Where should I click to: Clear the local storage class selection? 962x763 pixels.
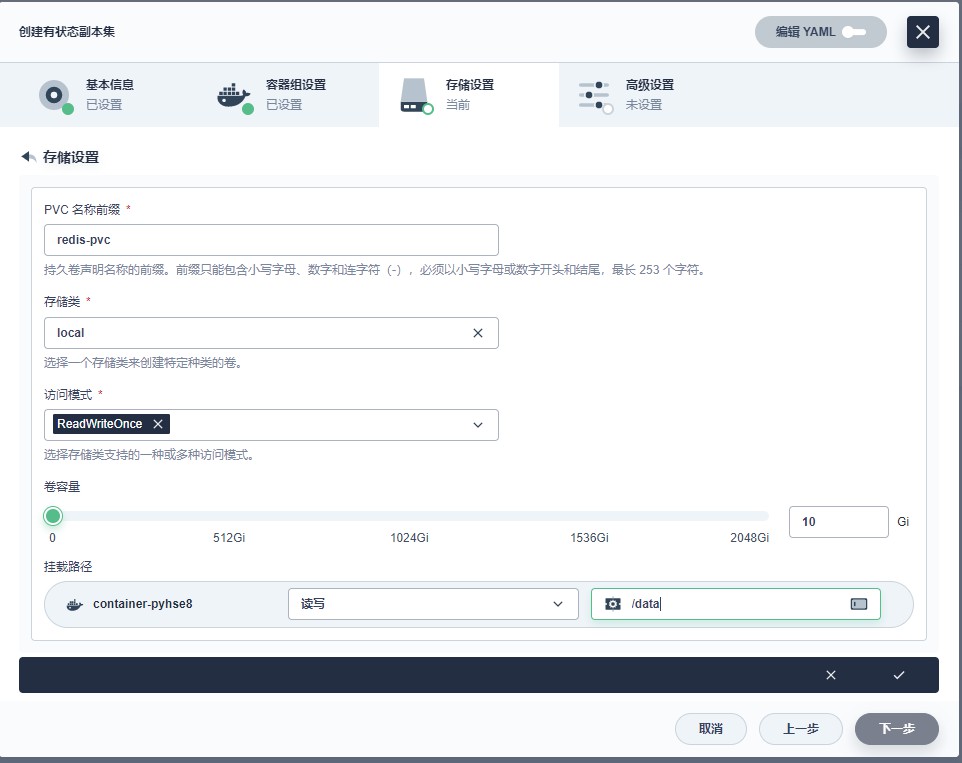point(477,333)
